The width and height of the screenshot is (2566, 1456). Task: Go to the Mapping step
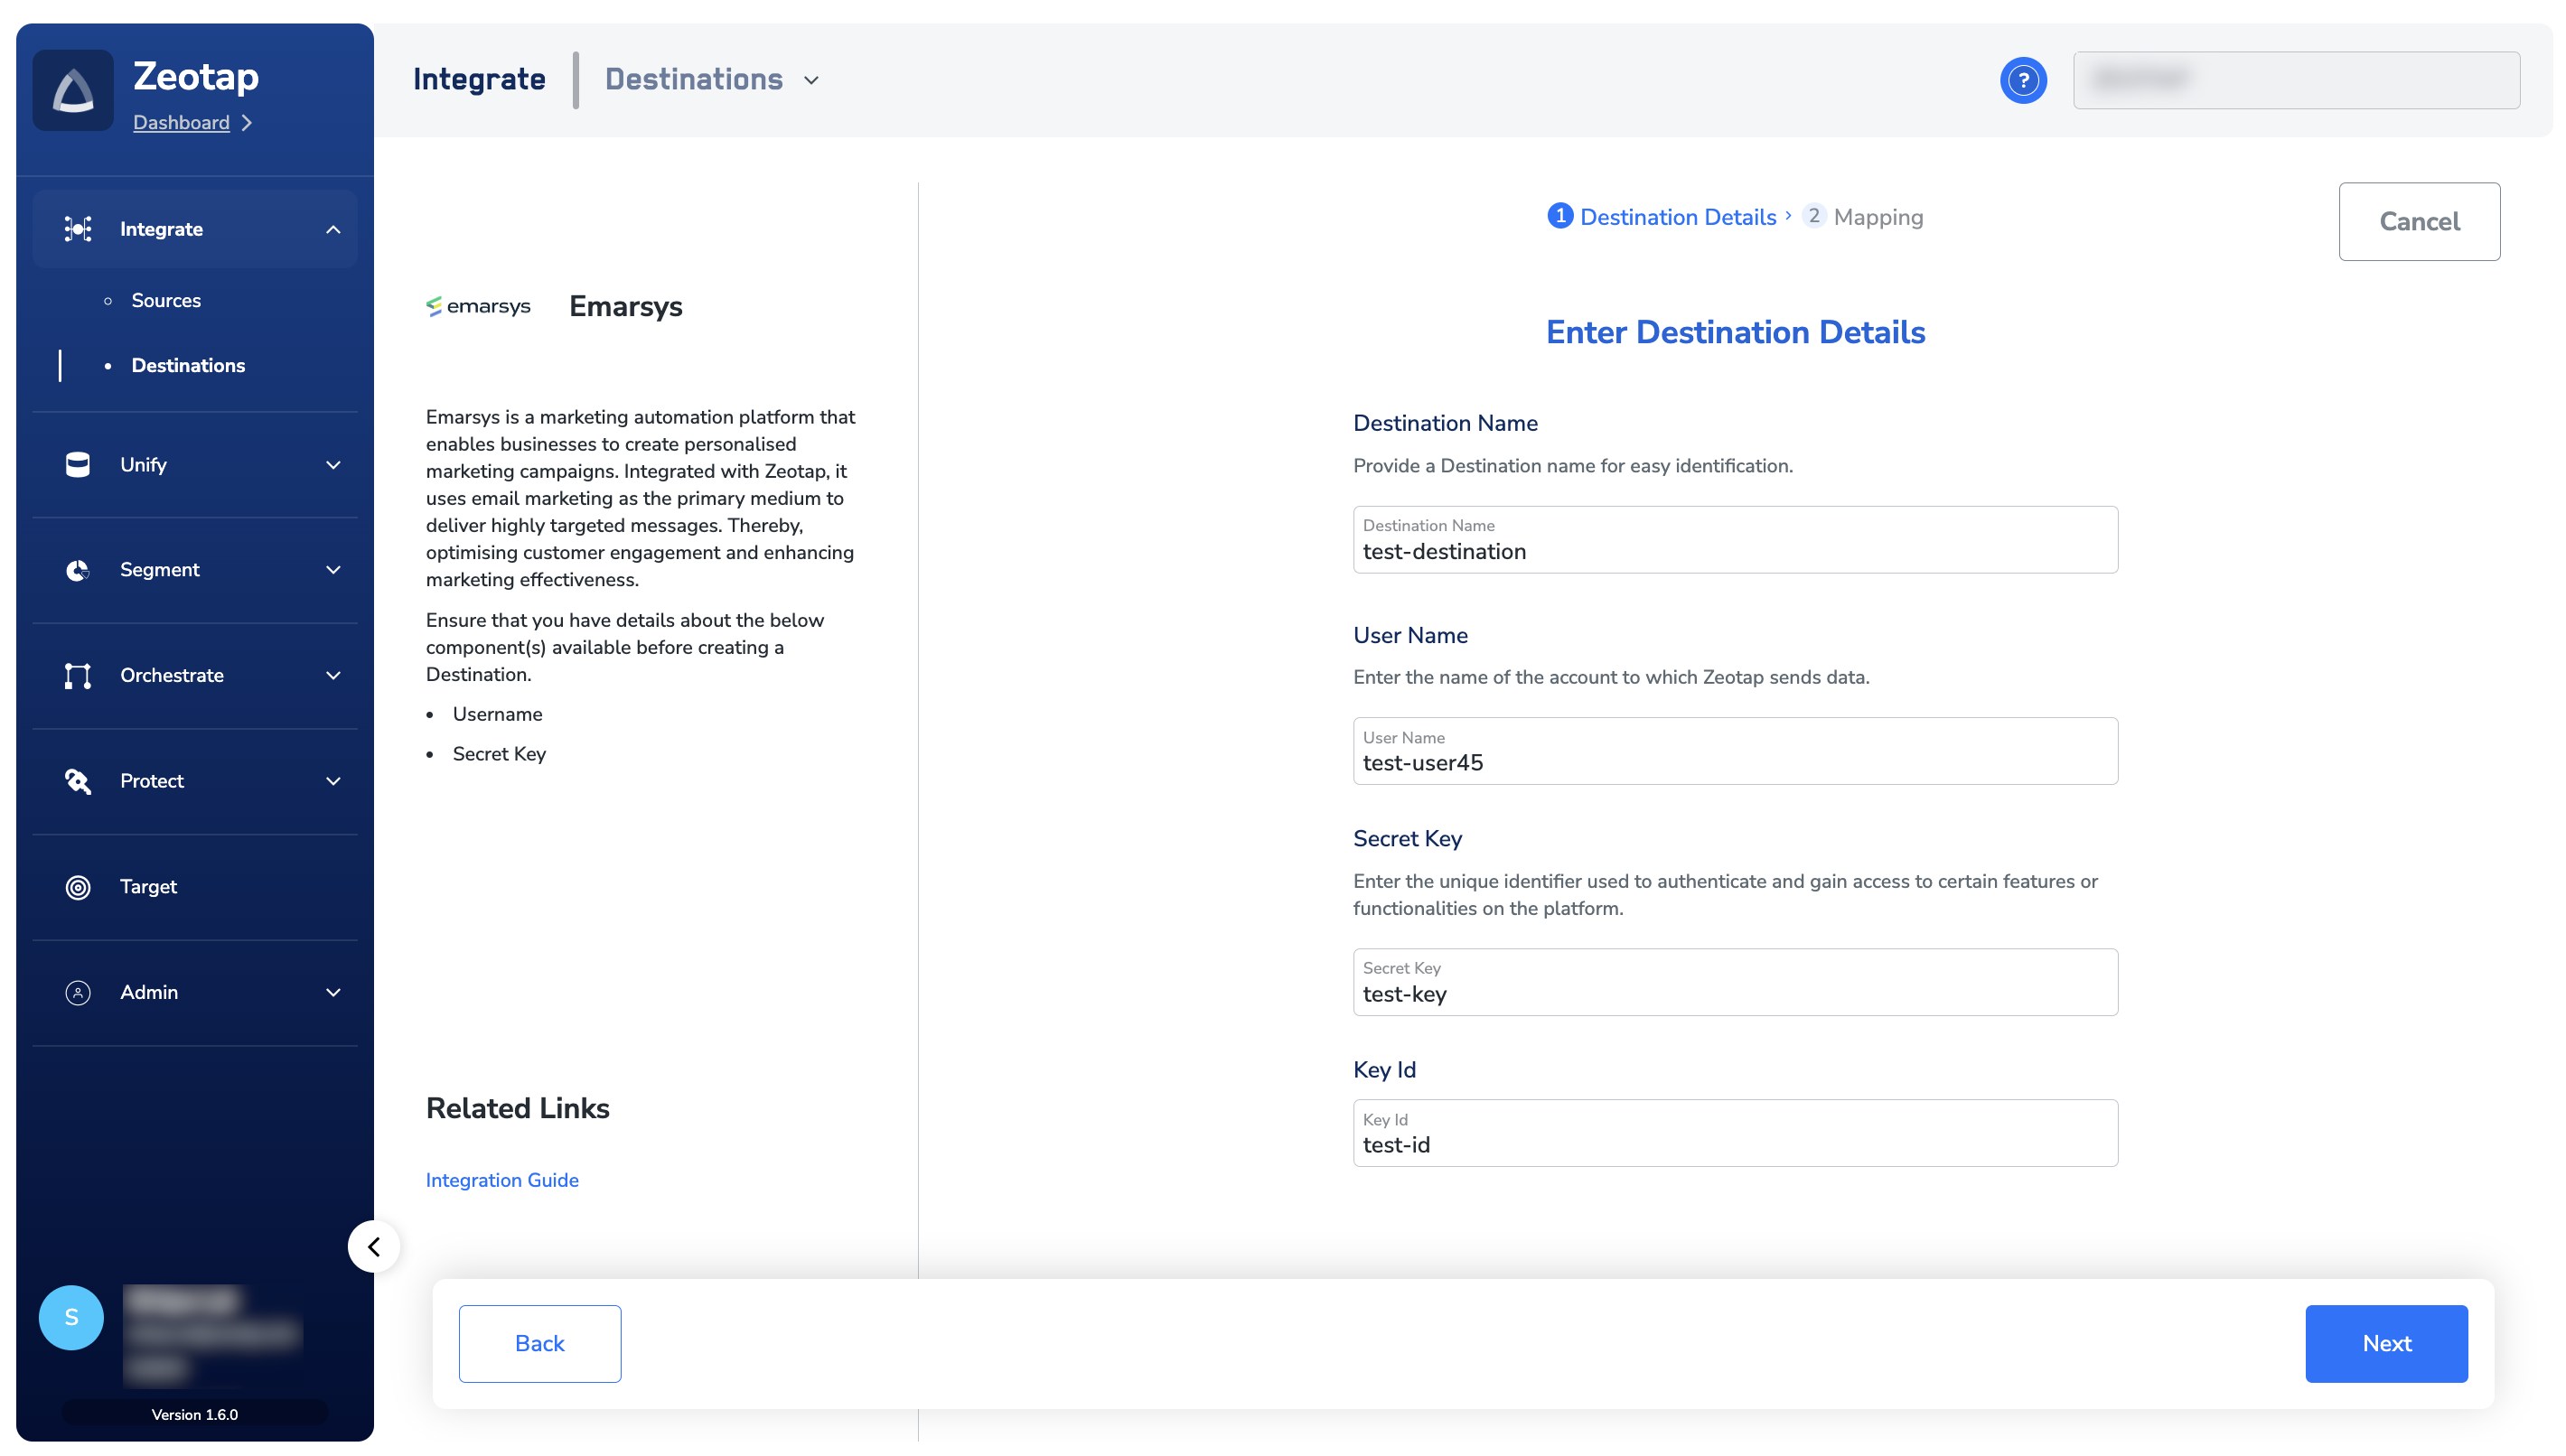[x=1876, y=217]
